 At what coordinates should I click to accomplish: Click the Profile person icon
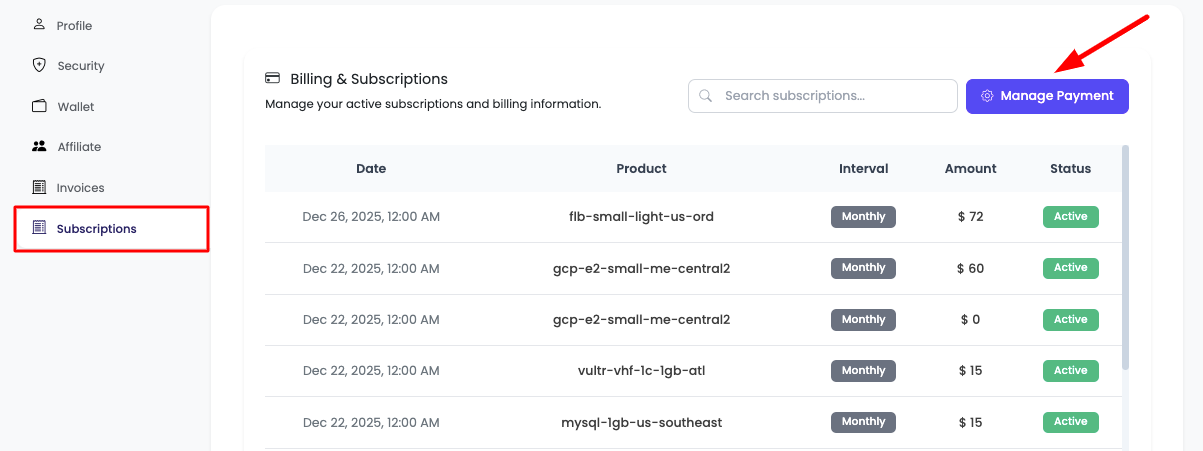(x=39, y=24)
